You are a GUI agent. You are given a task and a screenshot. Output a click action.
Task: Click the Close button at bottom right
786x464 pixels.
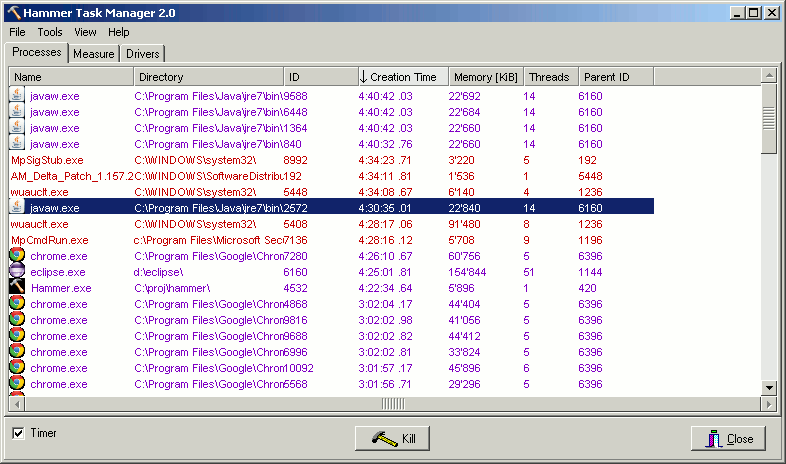coord(728,438)
